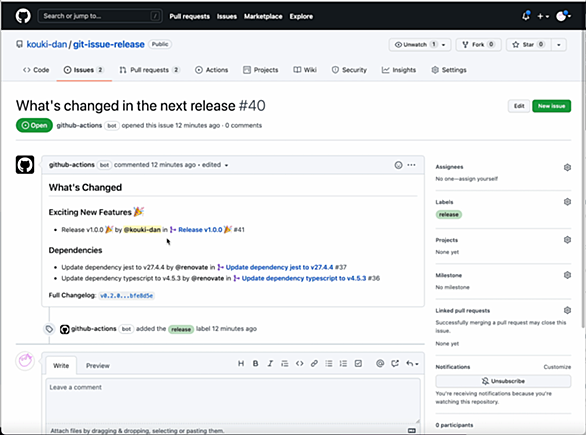Switch to the Settings tab
Screen dimensions: 586x435
click(449, 70)
